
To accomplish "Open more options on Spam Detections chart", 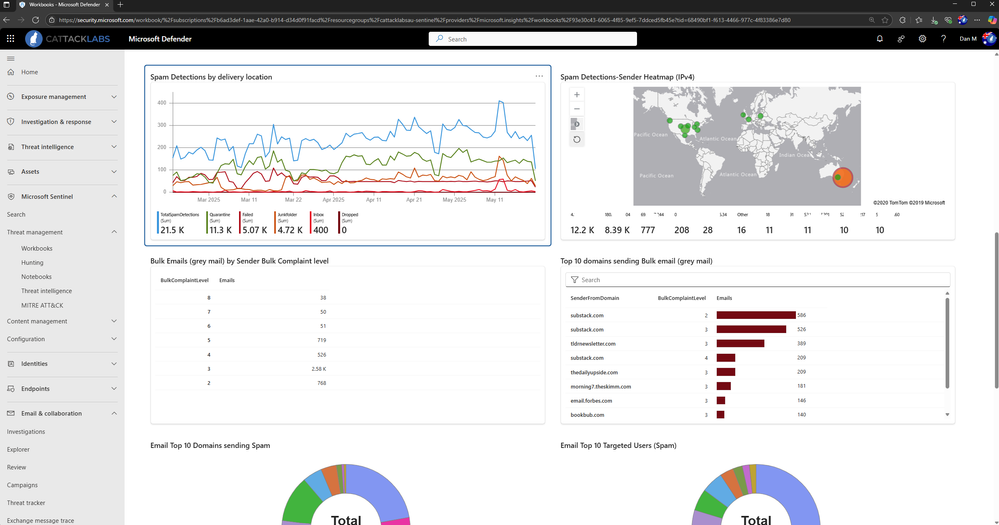I will [x=539, y=76].
